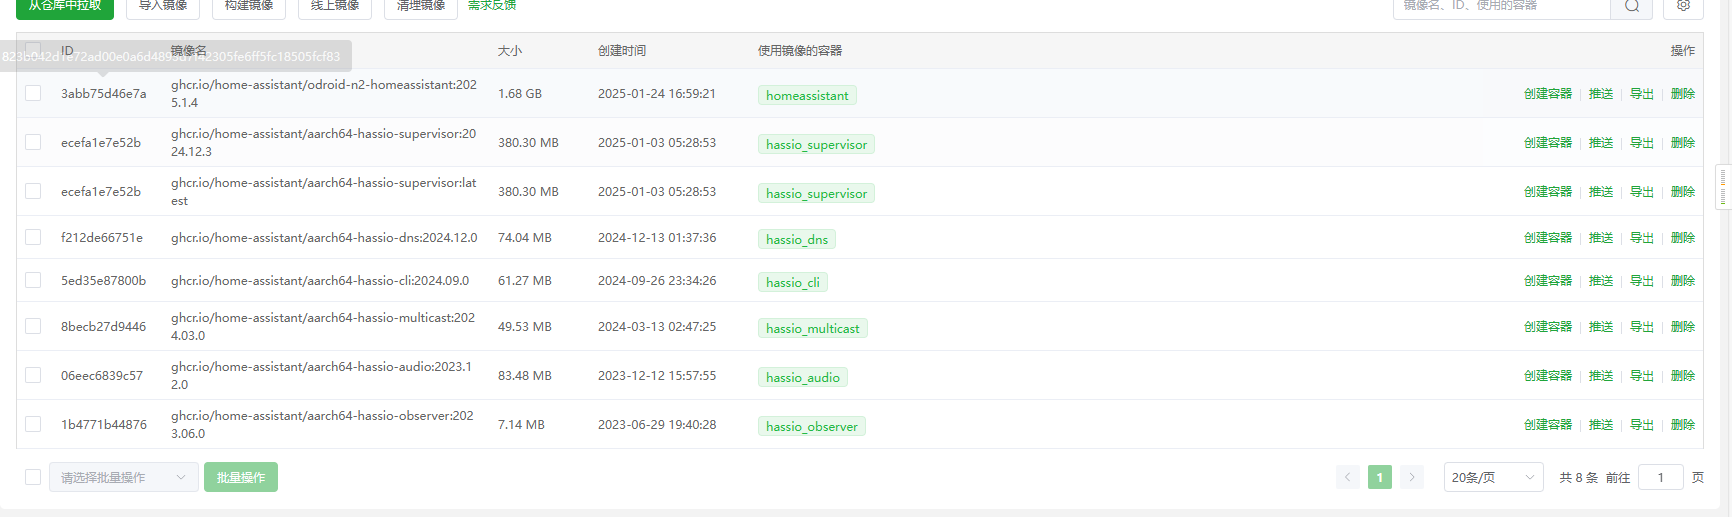Open the hassio_audio container tag
The height and width of the screenshot is (517, 1732).
coord(803,377)
